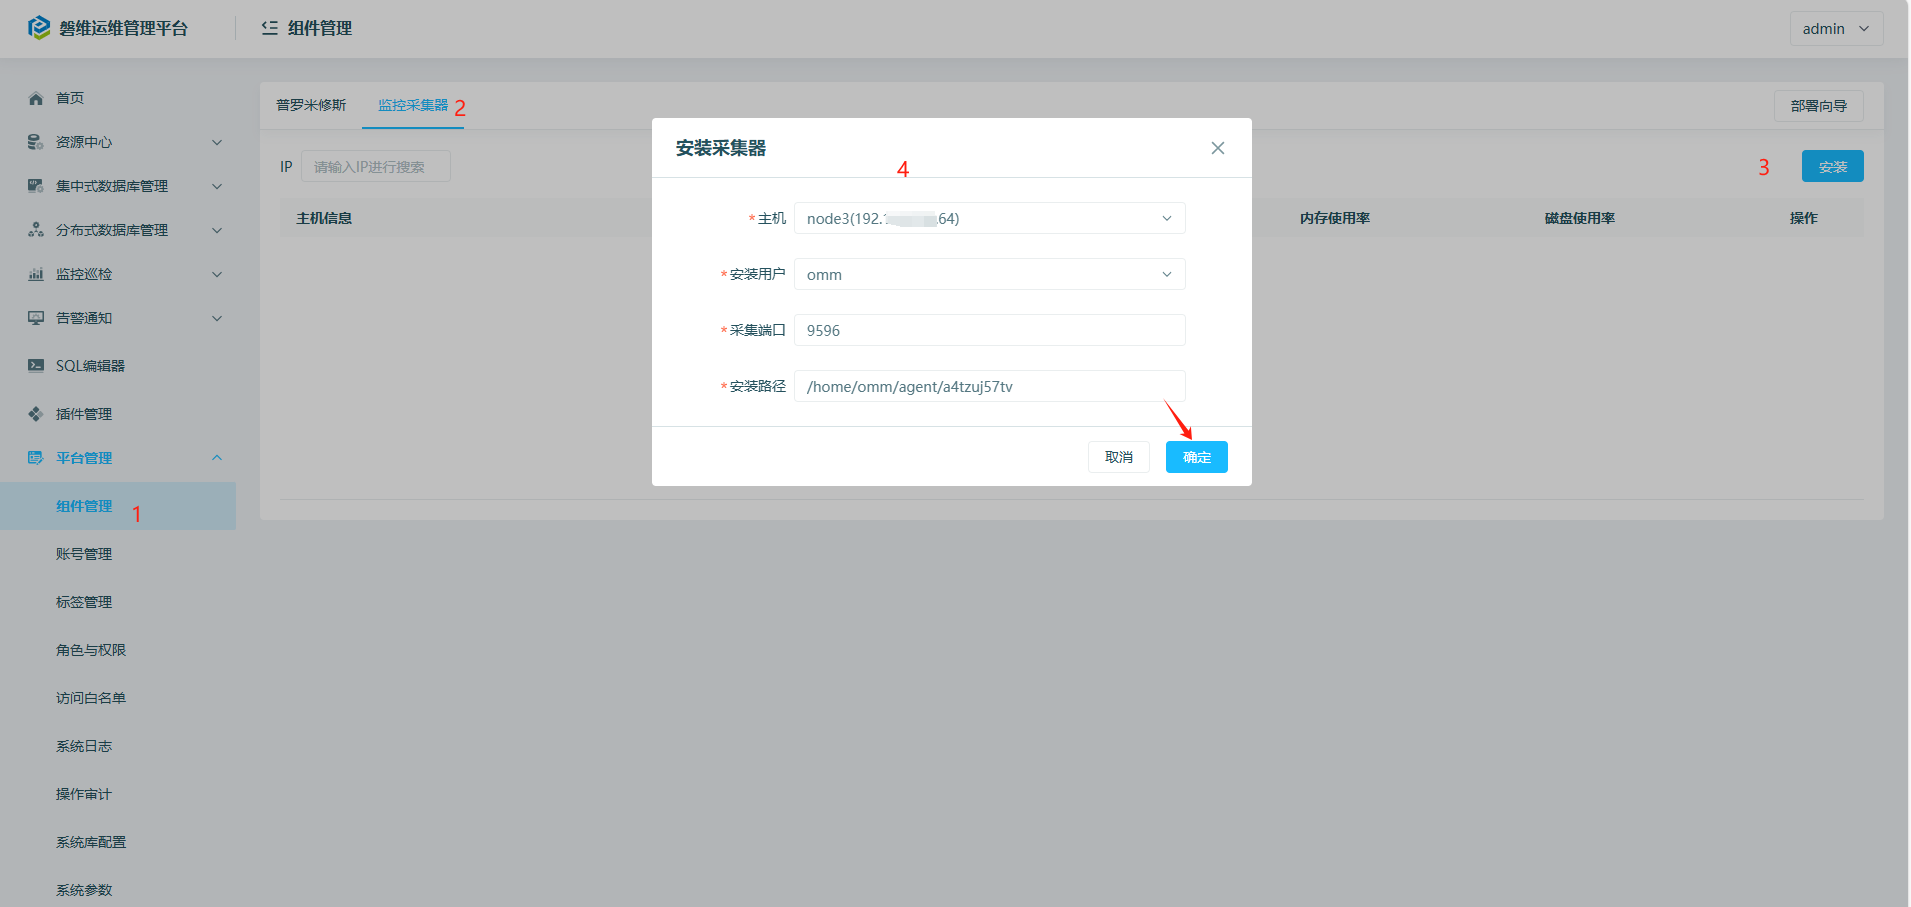Click the SQL编辑器 terminal icon
This screenshot has height=907, width=1911.
(36, 366)
